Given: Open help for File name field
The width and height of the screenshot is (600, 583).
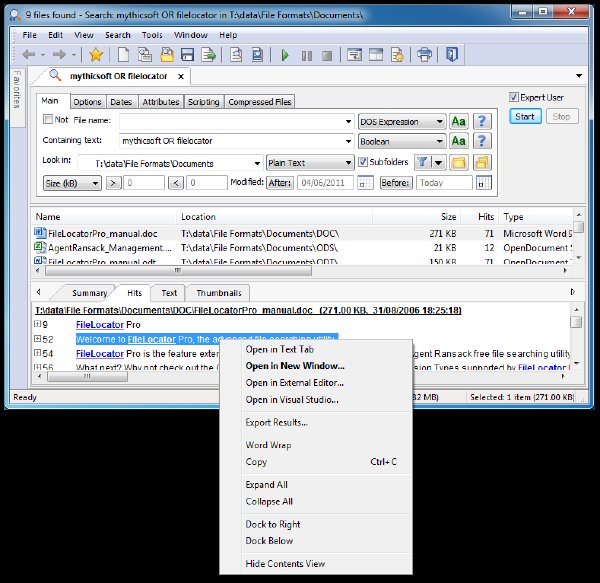Looking at the screenshot, I should [482, 122].
